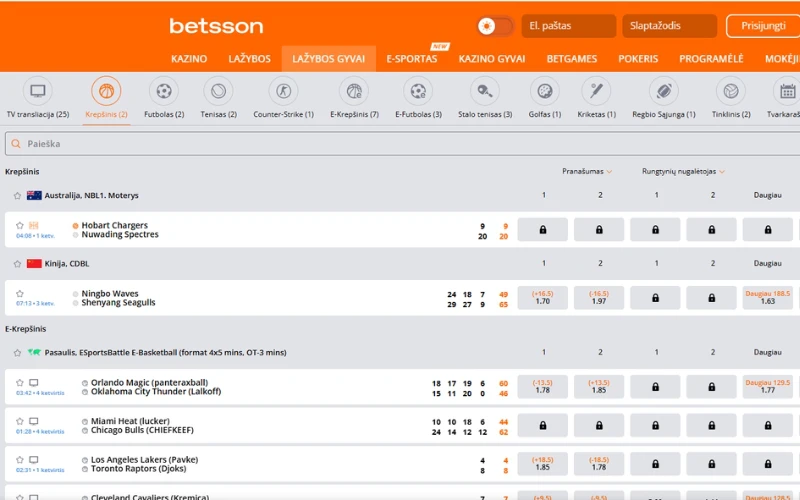The image size is (800, 500).
Task: Select the Tinklinis volleyball icon
Action: click(x=731, y=91)
